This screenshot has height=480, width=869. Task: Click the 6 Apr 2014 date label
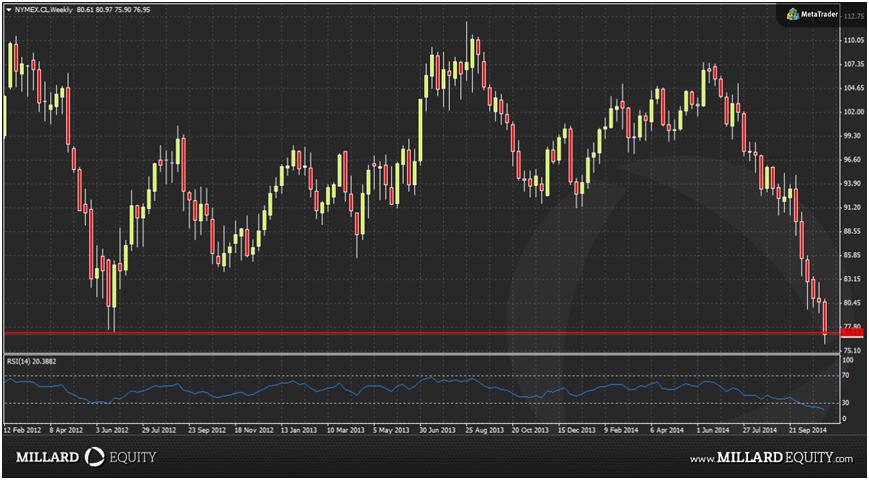point(667,430)
